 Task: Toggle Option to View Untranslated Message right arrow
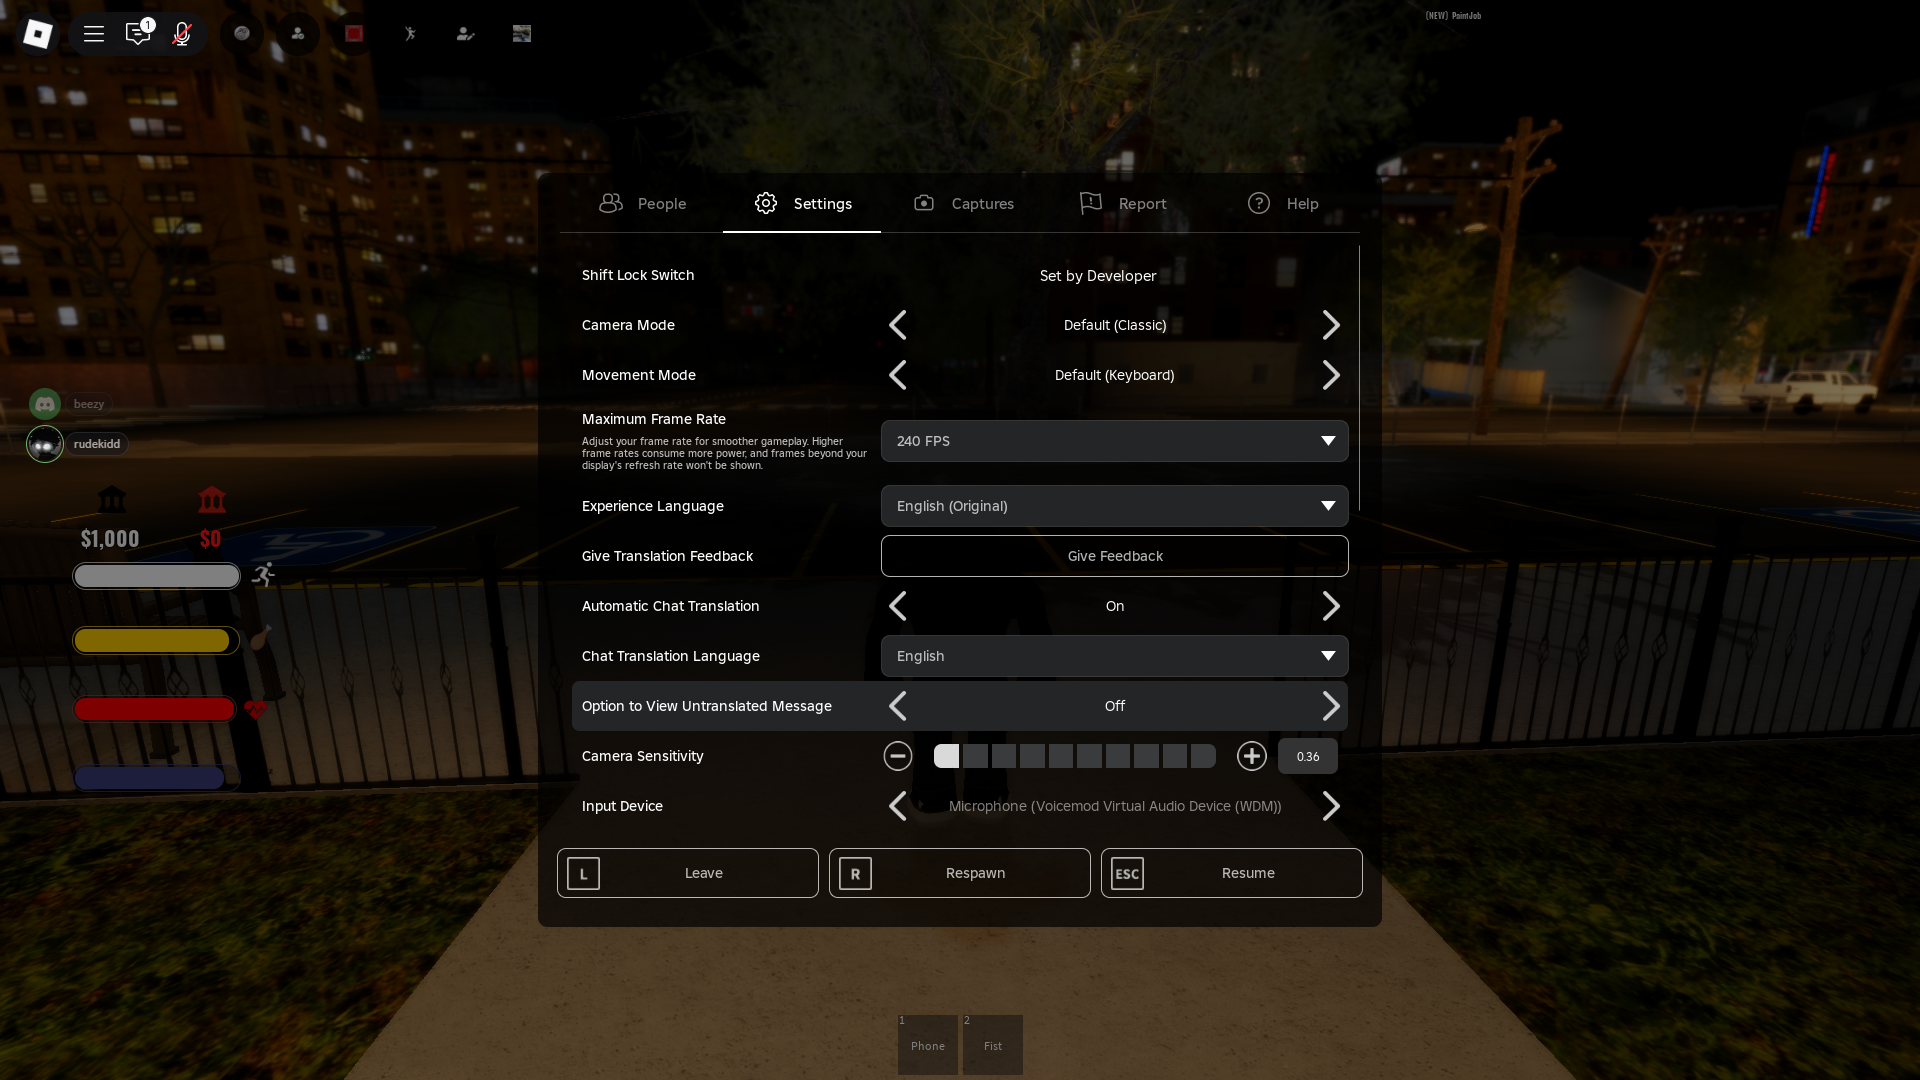click(1331, 706)
